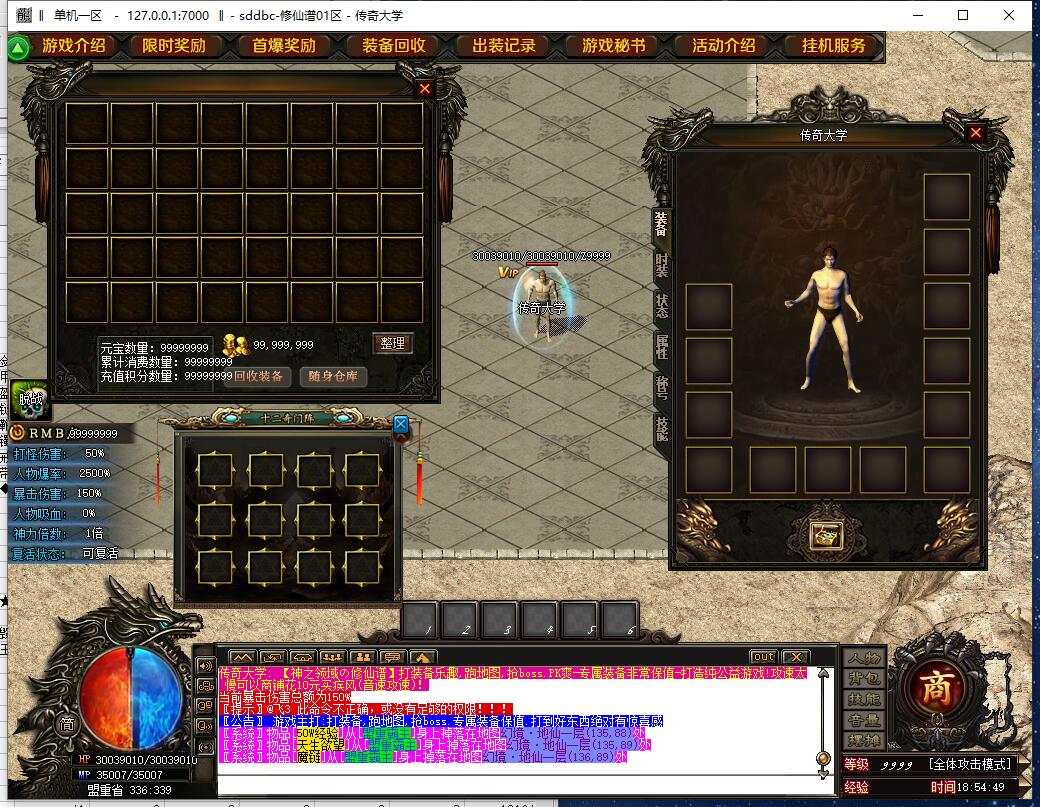Click the third chat toolbar icon
Screen dimensions: 1040x807
(302, 657)
